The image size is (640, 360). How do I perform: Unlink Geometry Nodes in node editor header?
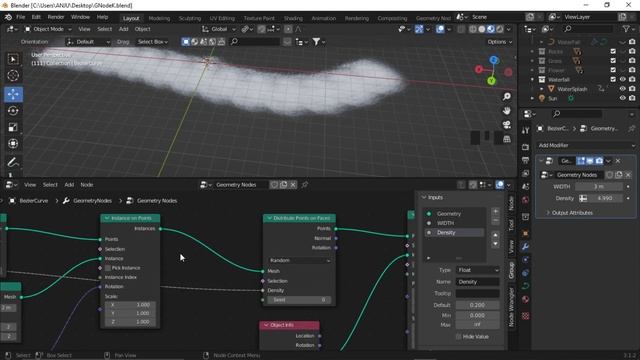pos(293,185)
